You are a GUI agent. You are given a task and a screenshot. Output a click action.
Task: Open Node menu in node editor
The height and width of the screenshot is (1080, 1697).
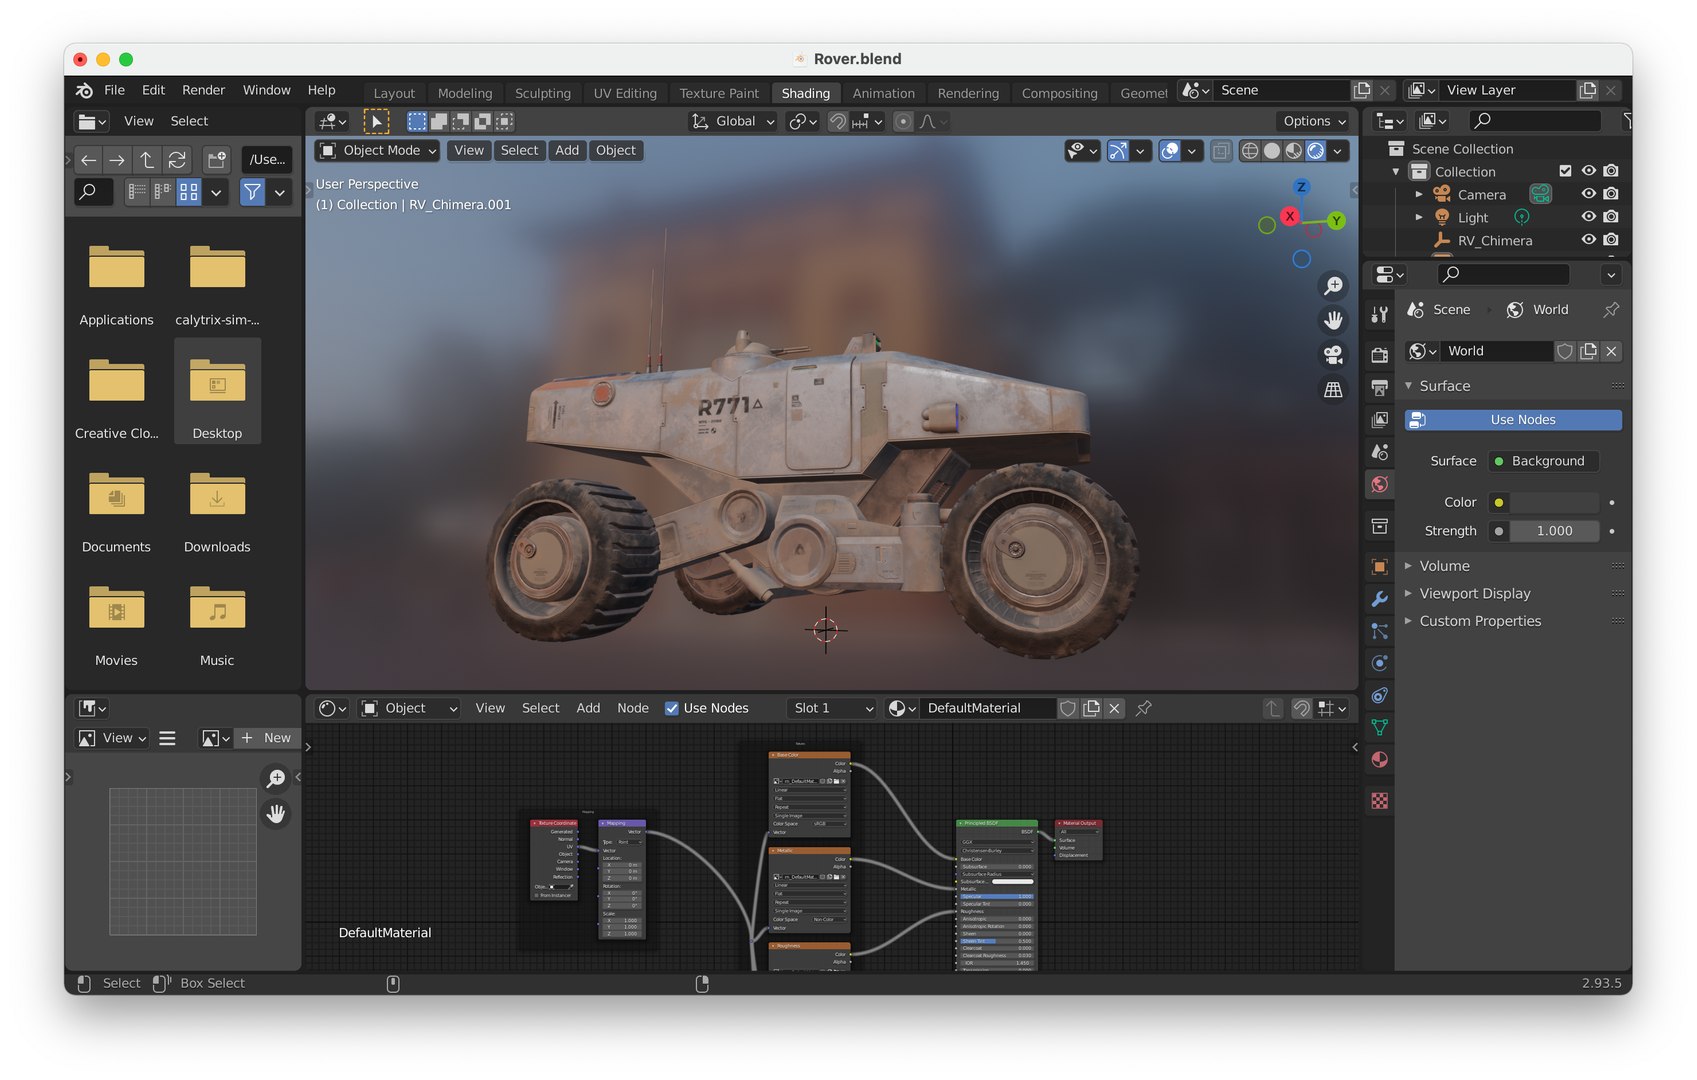[633, 708]
